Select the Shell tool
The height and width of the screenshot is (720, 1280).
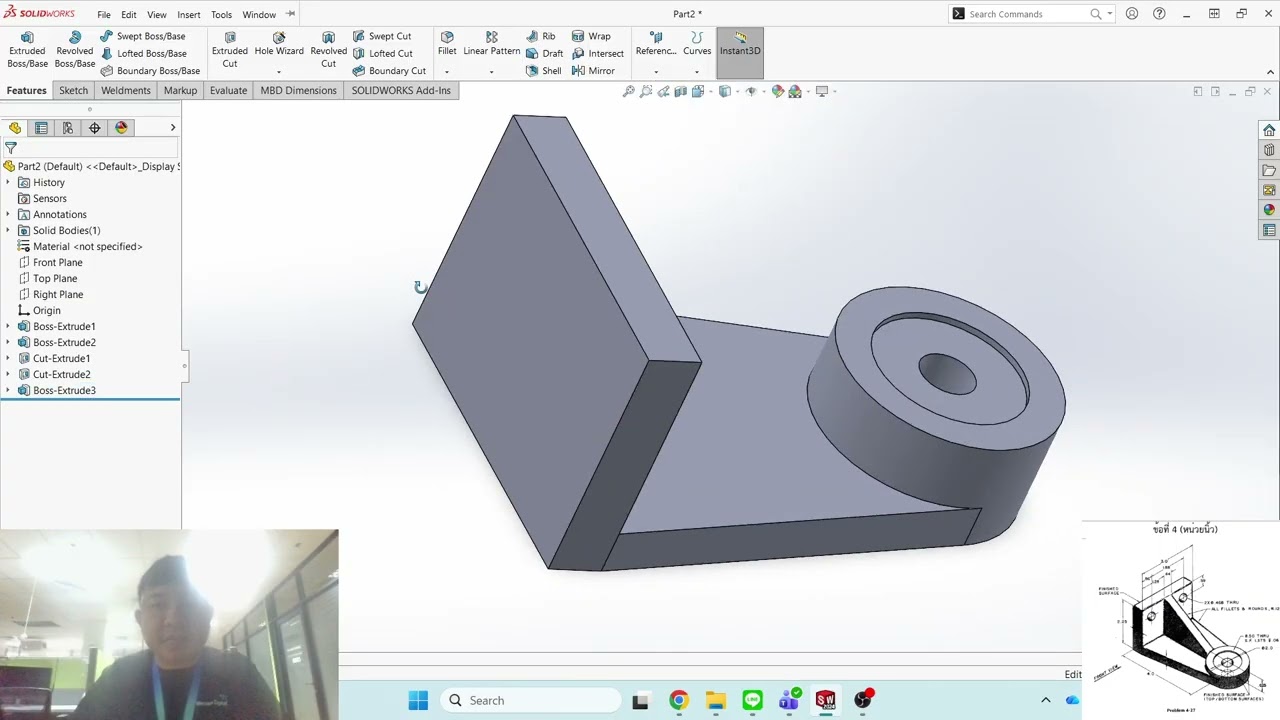coord(543,71)
